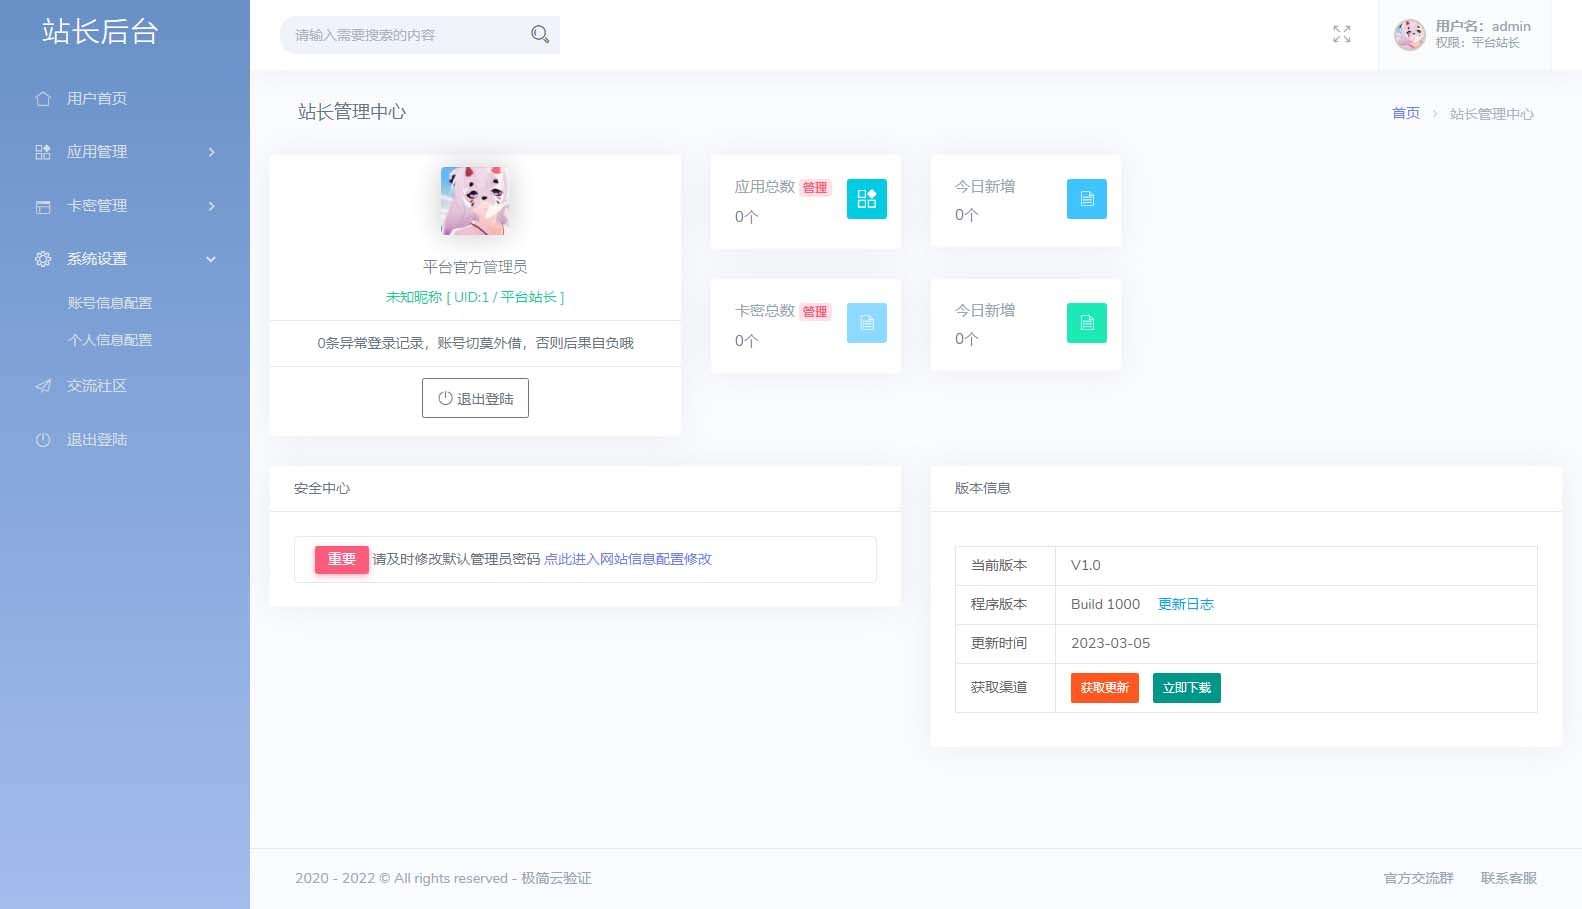Click the profile avatar image on user card
The height and width of the screenshot is (909, 1582).
click(475, 201)
